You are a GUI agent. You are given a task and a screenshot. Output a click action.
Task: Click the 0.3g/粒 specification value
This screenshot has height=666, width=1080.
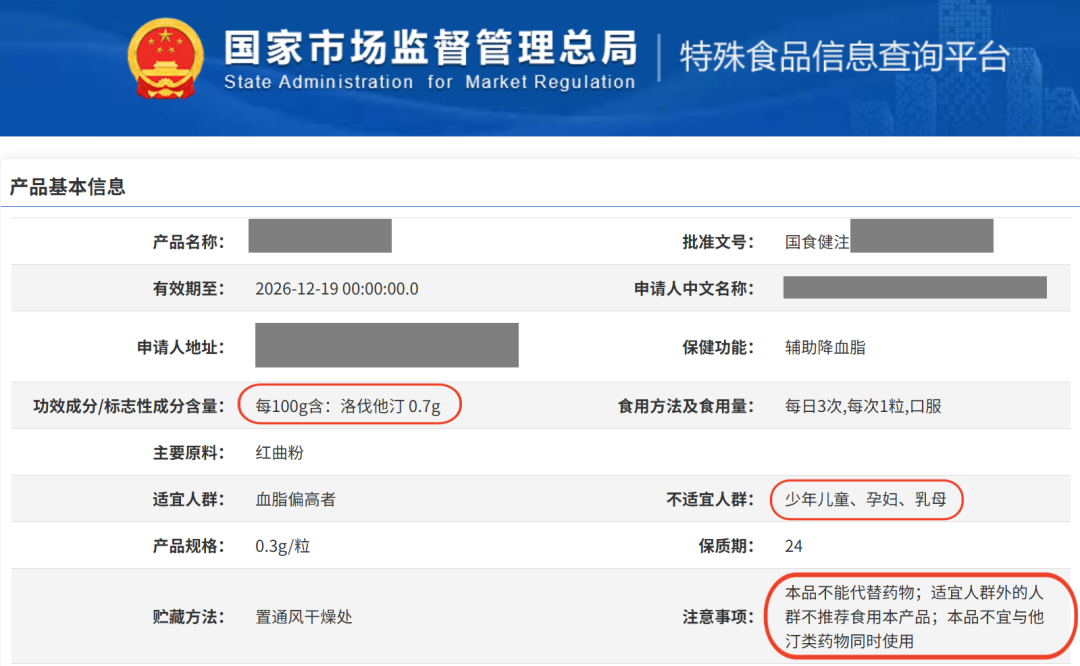pos(282,546)
